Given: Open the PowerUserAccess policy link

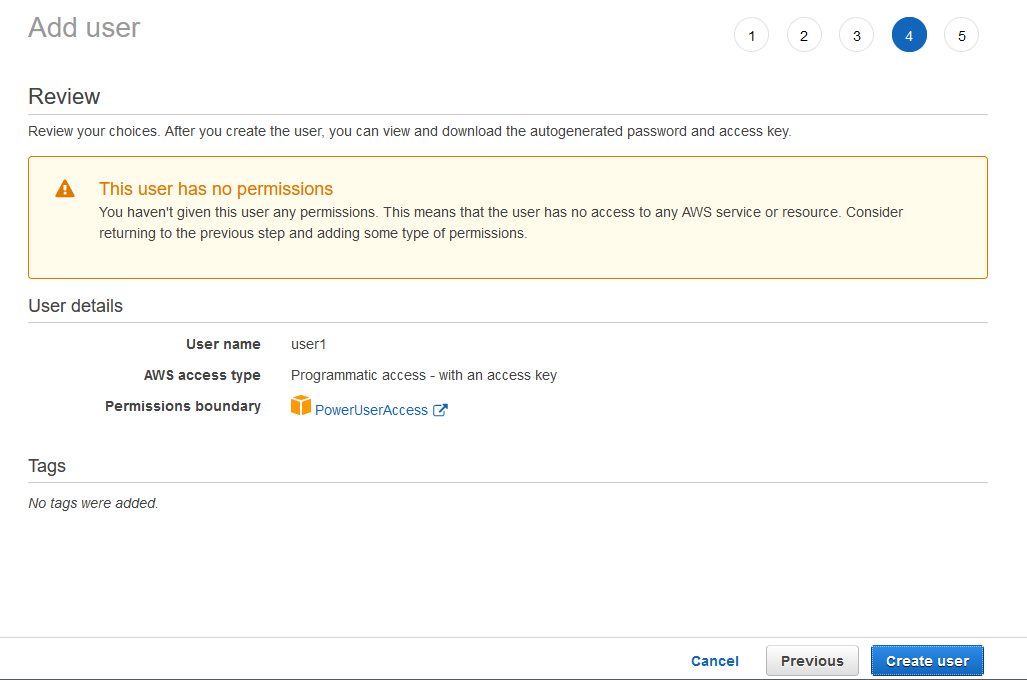Looking at the screenshot, I should (371, 410).
